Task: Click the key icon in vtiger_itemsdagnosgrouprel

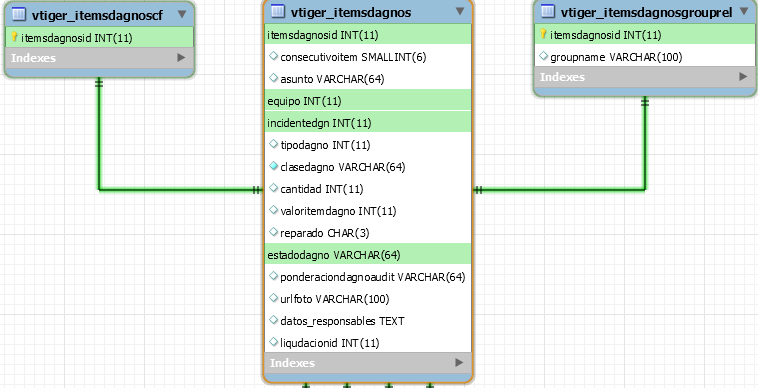Action: click(543, 34)
